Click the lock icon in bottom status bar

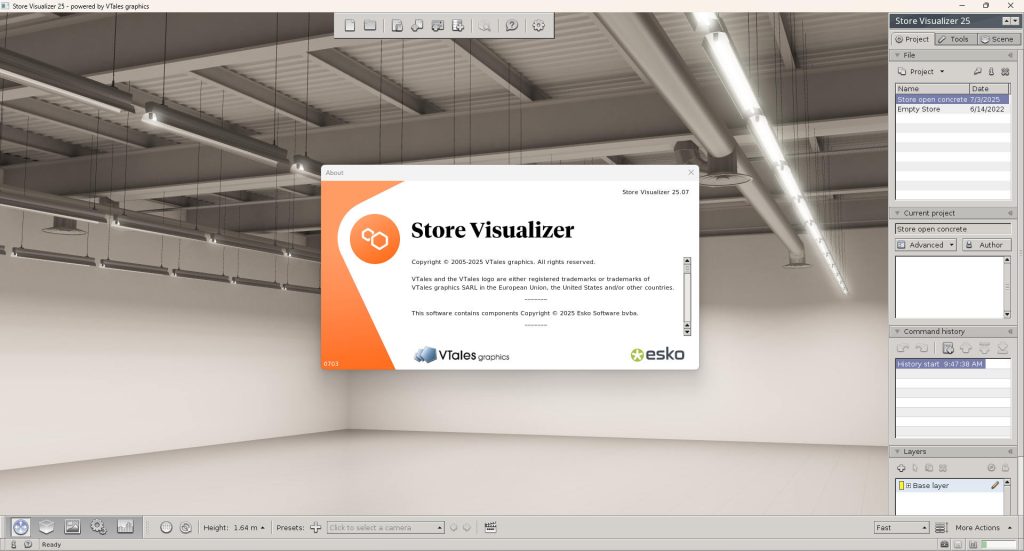pyautogui.click(x=14, y=544)
